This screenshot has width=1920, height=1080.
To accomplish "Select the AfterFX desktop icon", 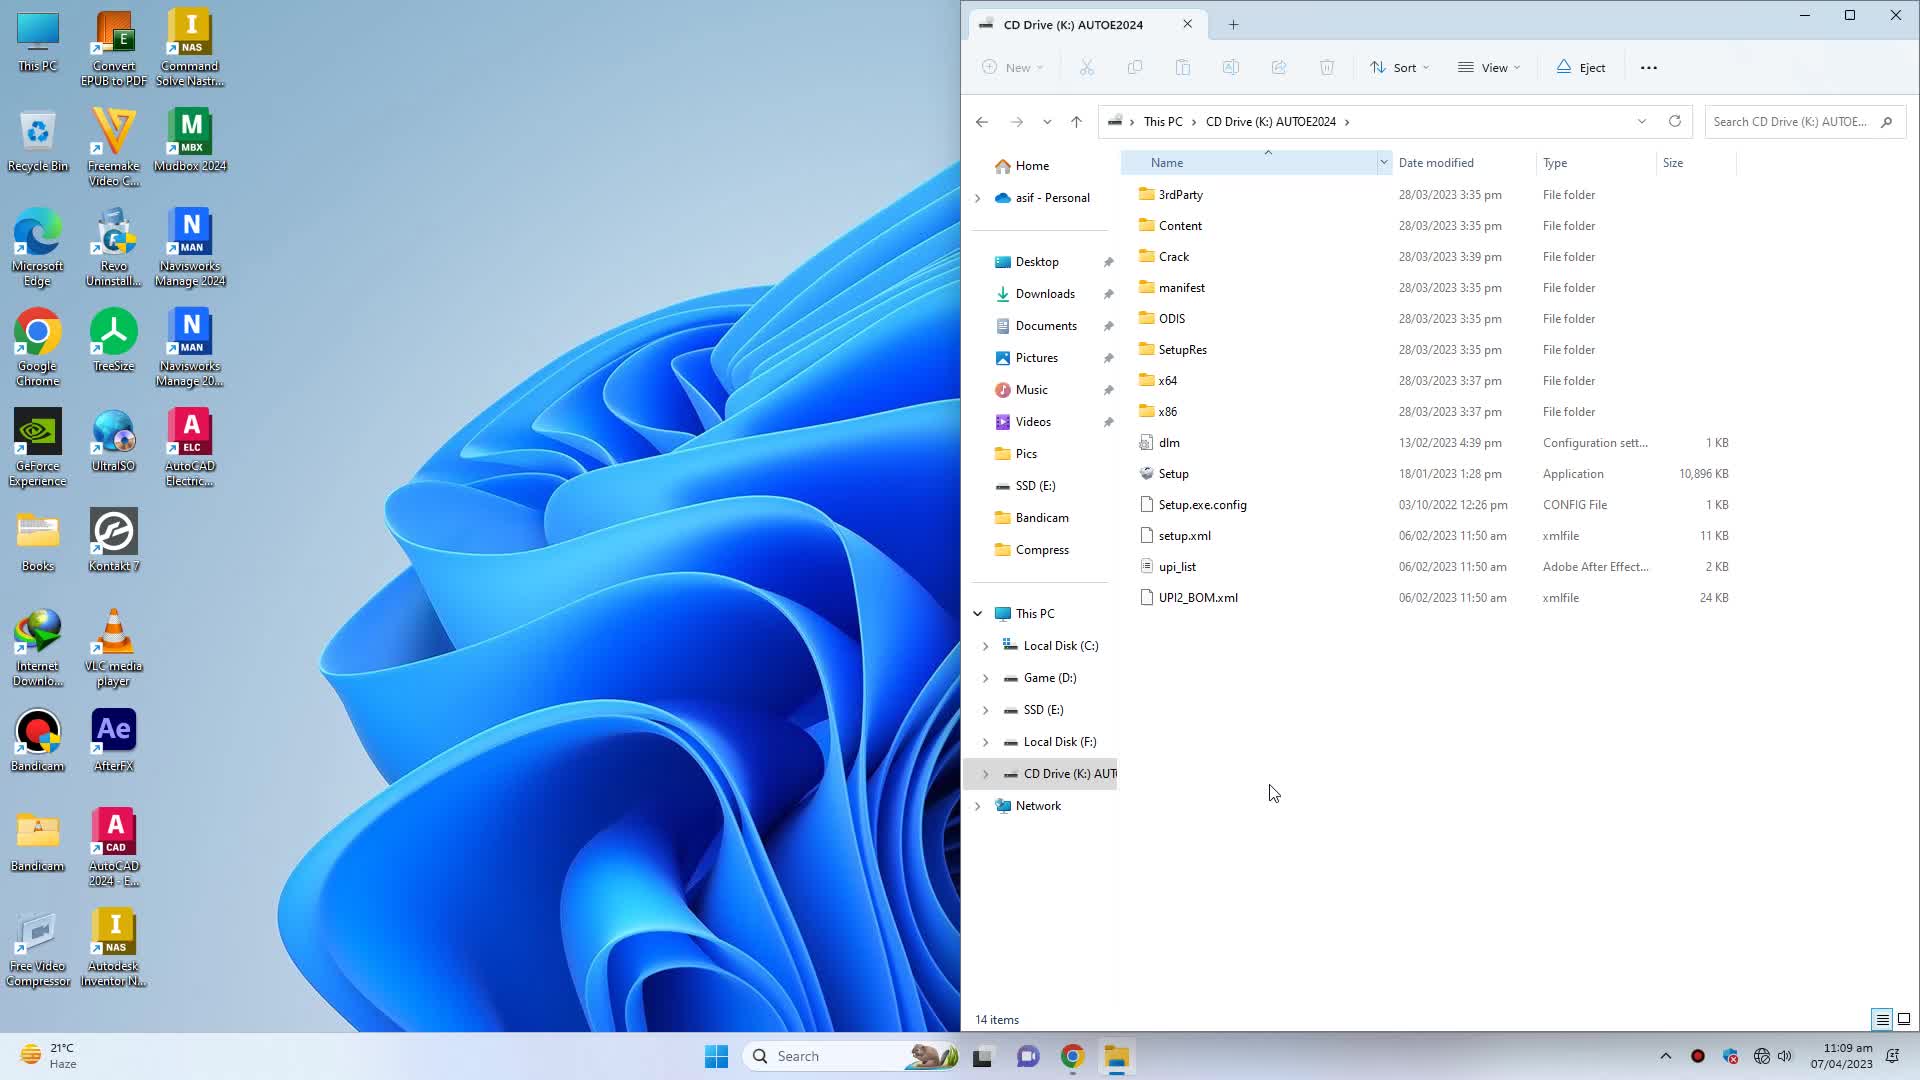I will tap(113, 740).
